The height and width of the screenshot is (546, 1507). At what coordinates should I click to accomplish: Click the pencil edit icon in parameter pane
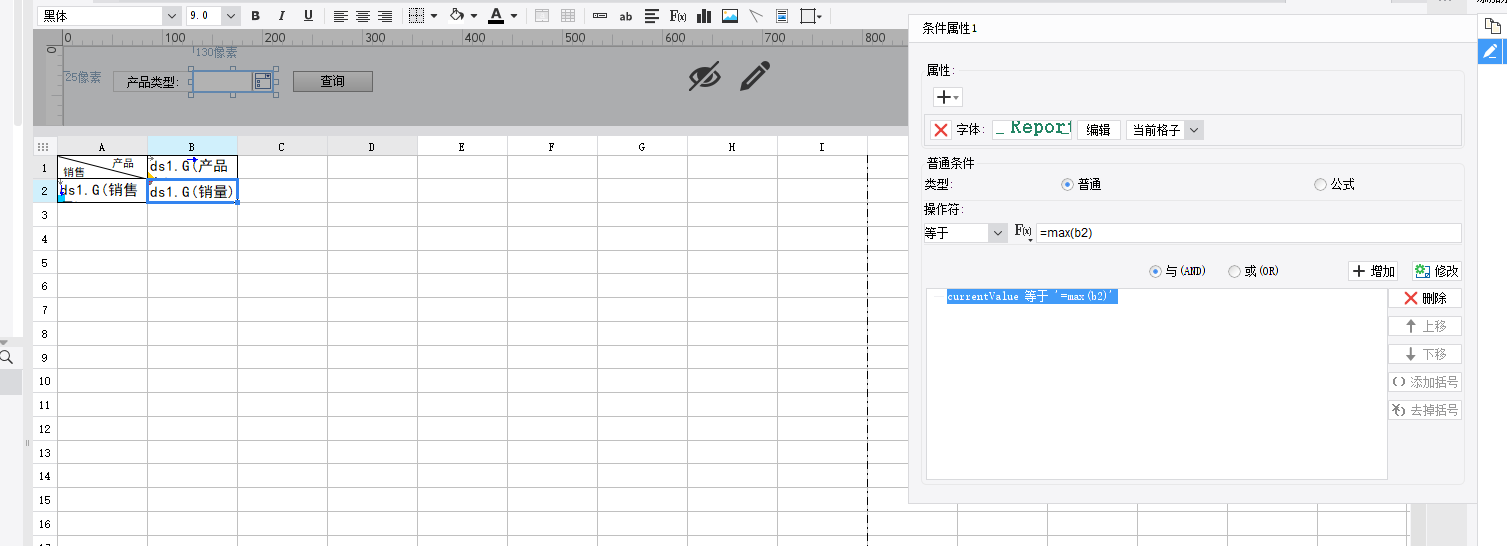click(755, 76)
